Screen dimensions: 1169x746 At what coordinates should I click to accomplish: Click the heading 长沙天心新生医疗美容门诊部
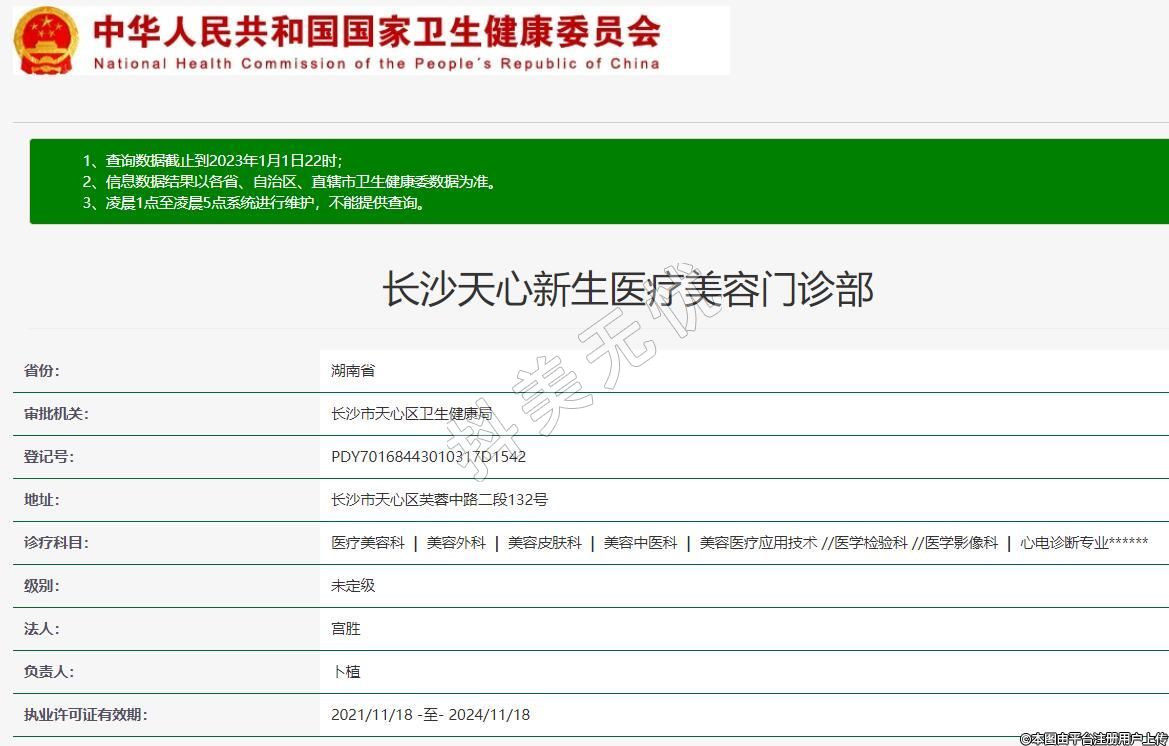click(x=628, y=289)
